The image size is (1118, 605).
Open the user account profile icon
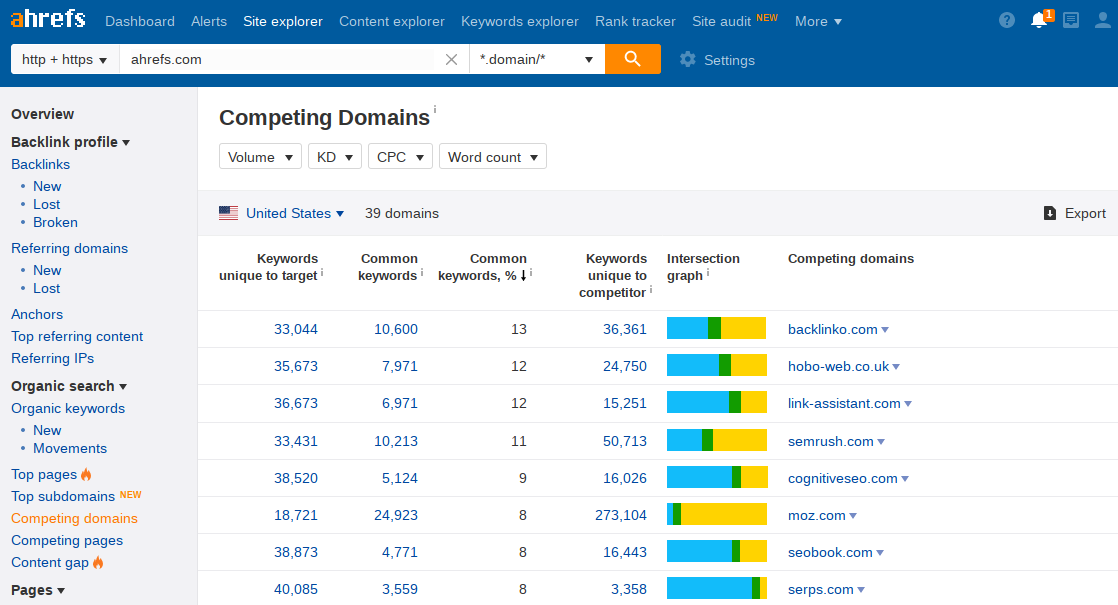[x=1102, y=21]
